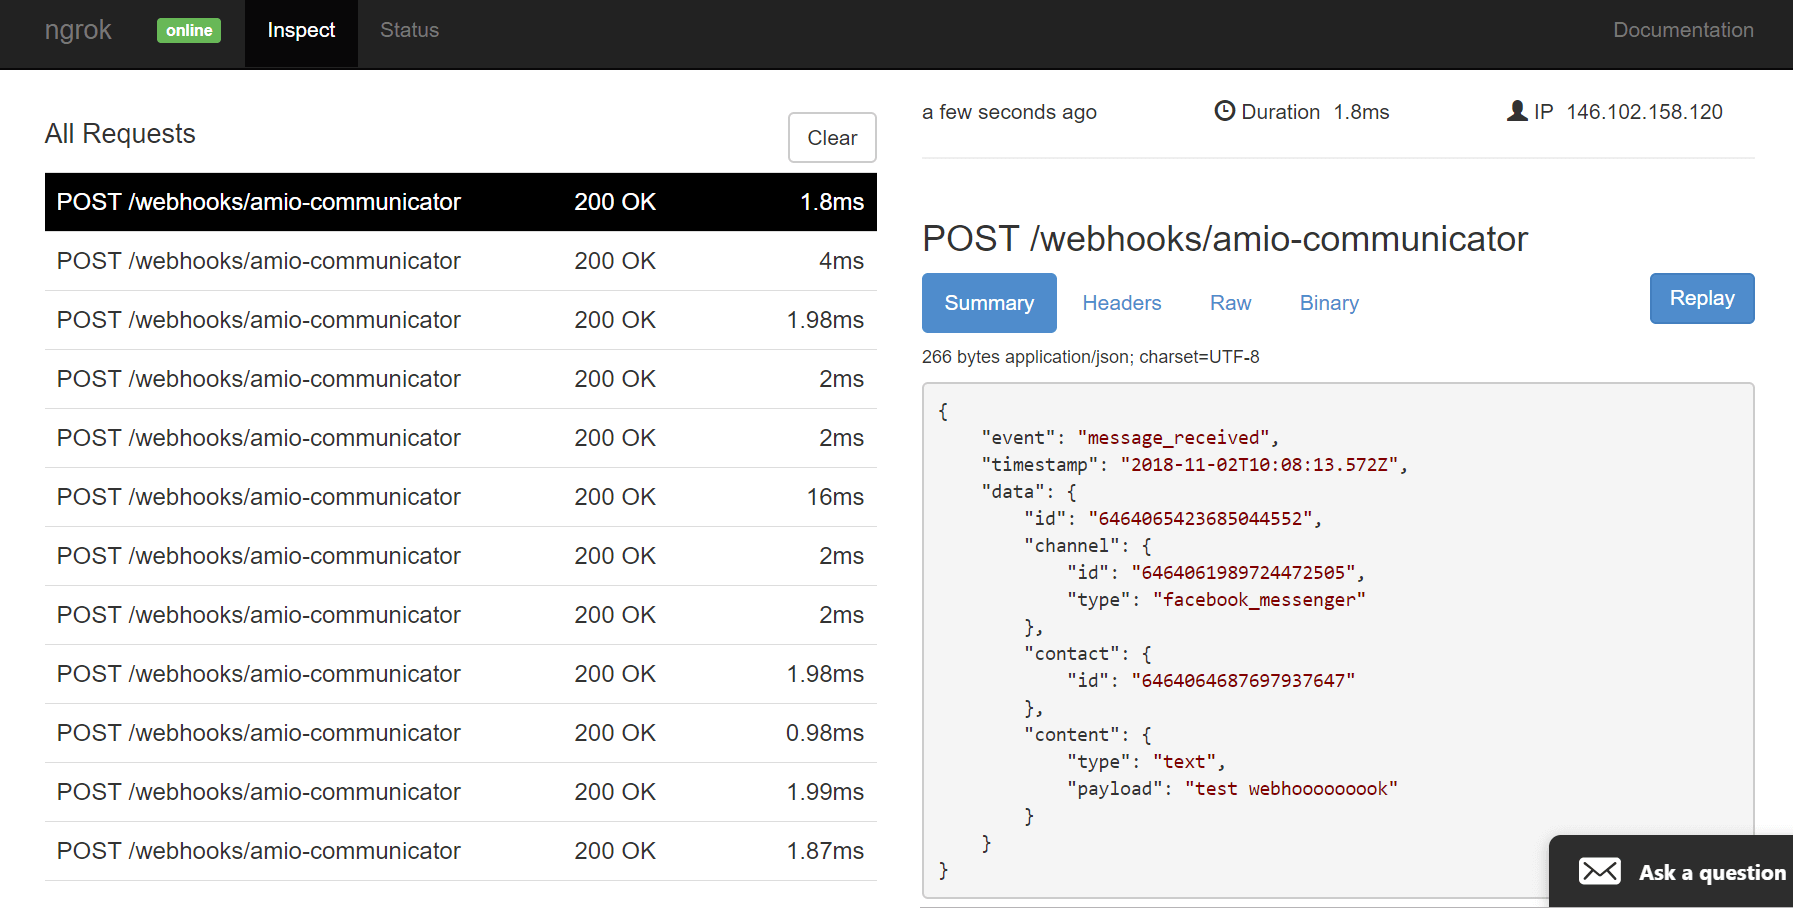Select the request row with 4ms duration
This screenshot has height=911, width=1793.
point(461,261)
